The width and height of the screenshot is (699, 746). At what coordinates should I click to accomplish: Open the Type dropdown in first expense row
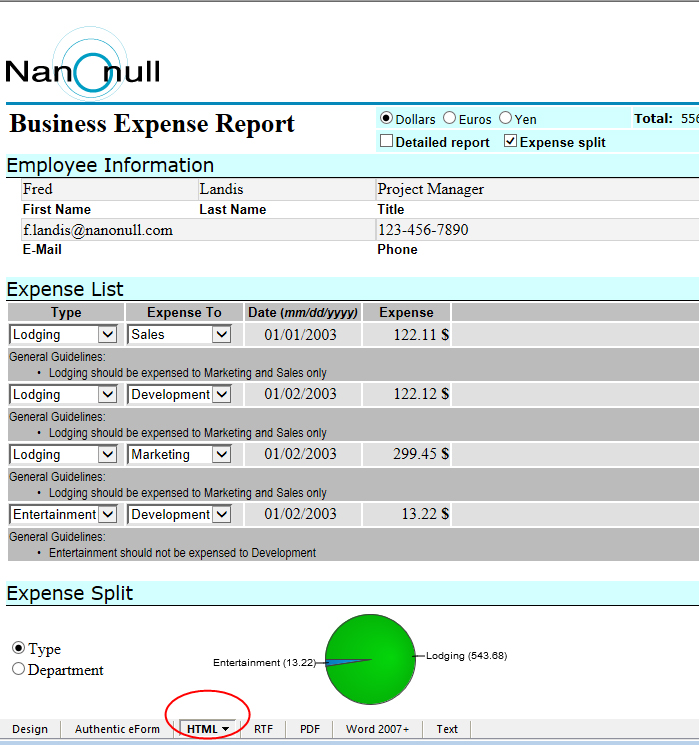click(108, 335)
